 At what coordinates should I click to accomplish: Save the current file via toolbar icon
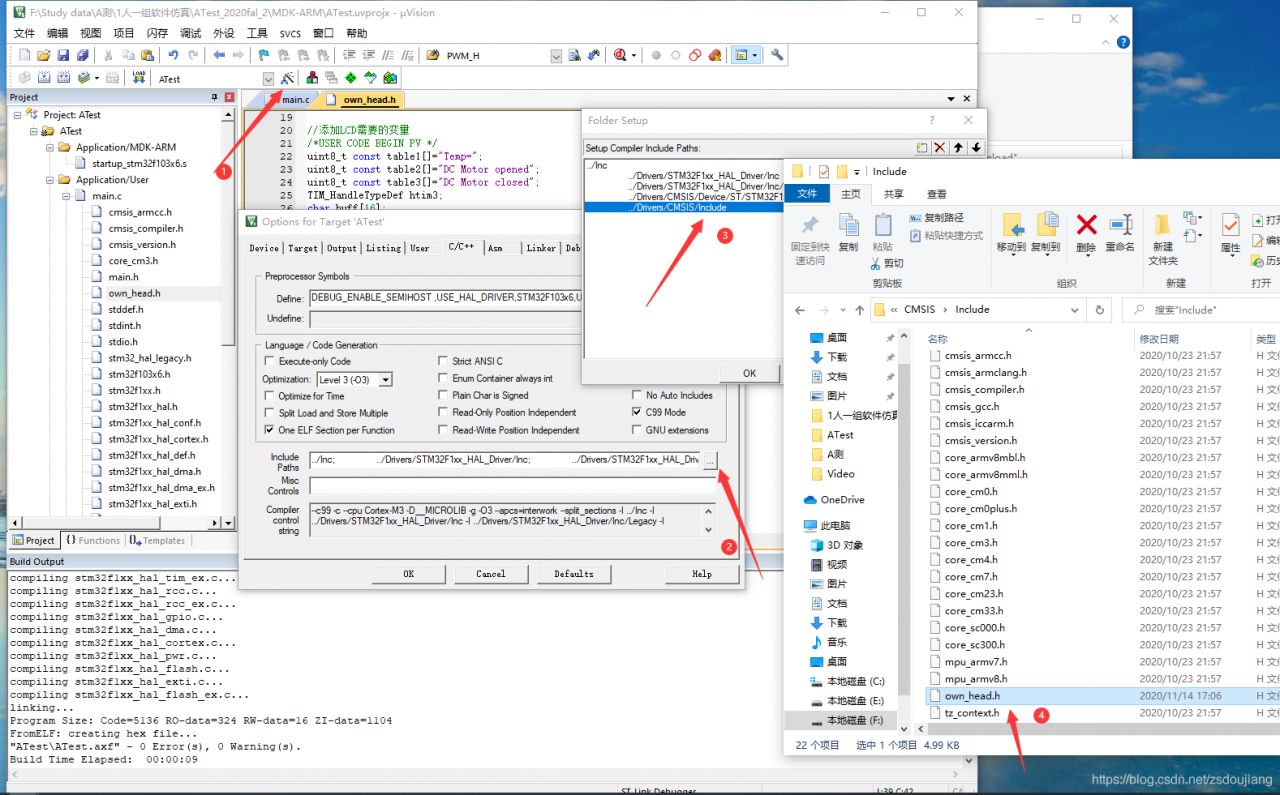click(63, 55)
